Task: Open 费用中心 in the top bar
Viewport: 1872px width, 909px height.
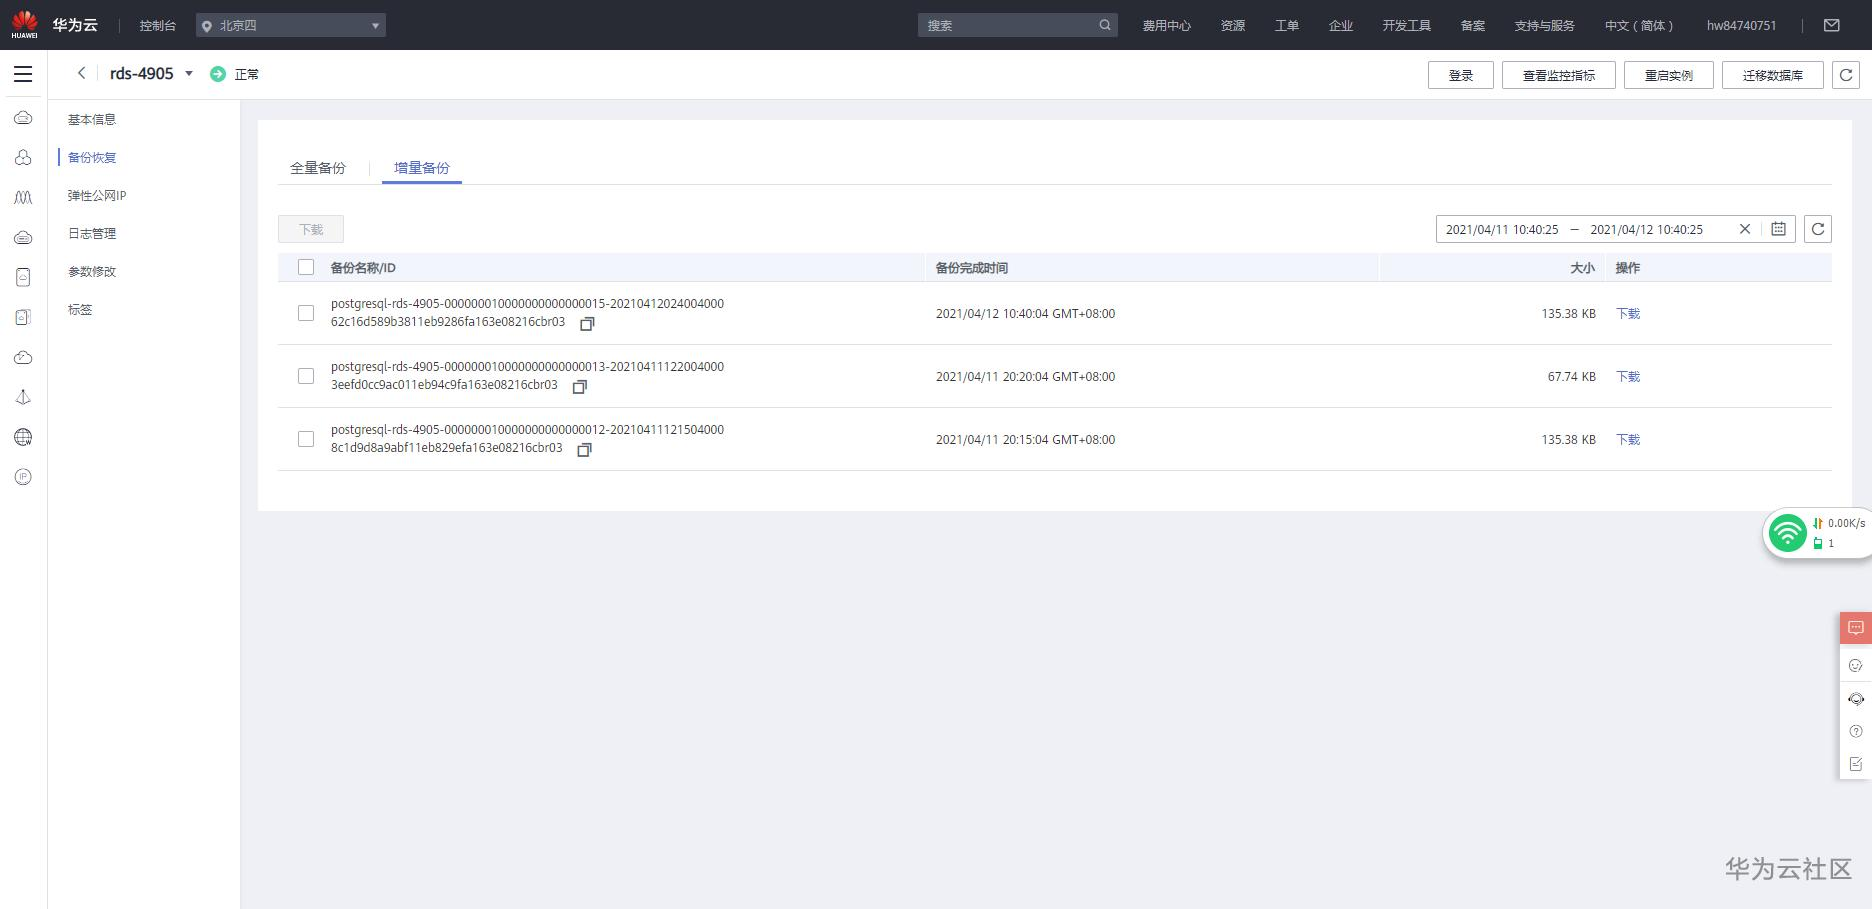Action: (x=1167, y=26)
